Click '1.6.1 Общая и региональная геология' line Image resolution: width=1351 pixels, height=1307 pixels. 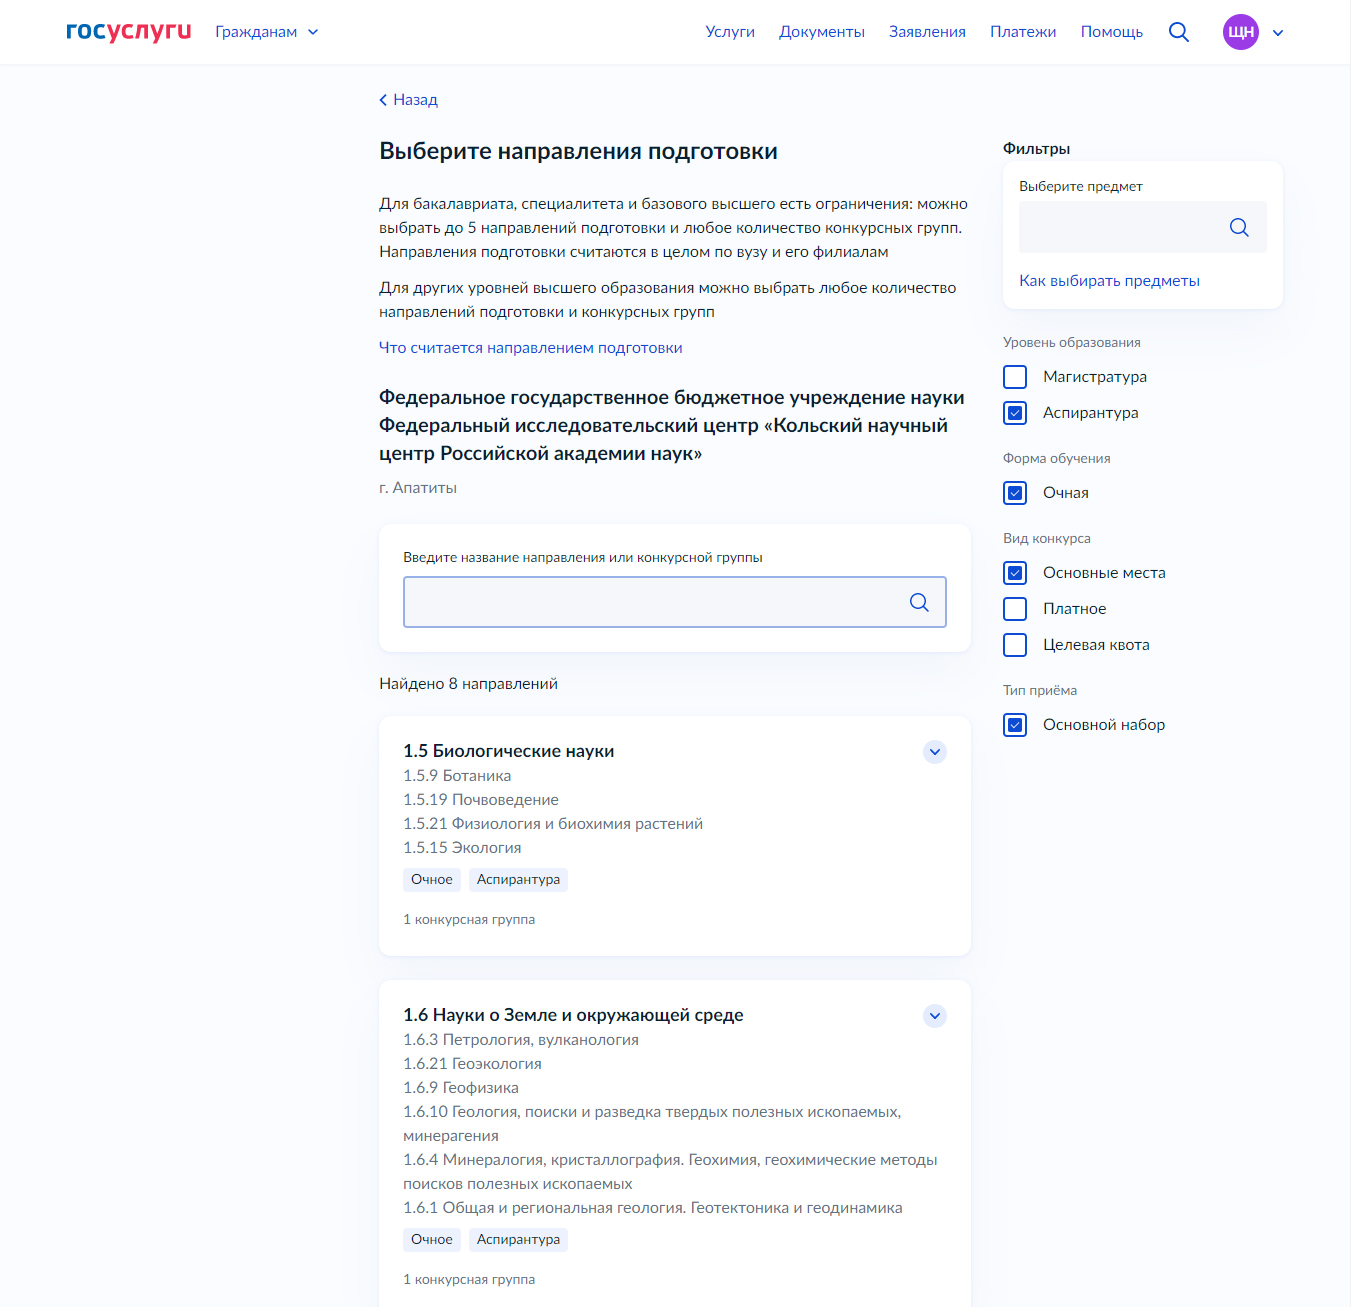click(x=653, y=1208)
